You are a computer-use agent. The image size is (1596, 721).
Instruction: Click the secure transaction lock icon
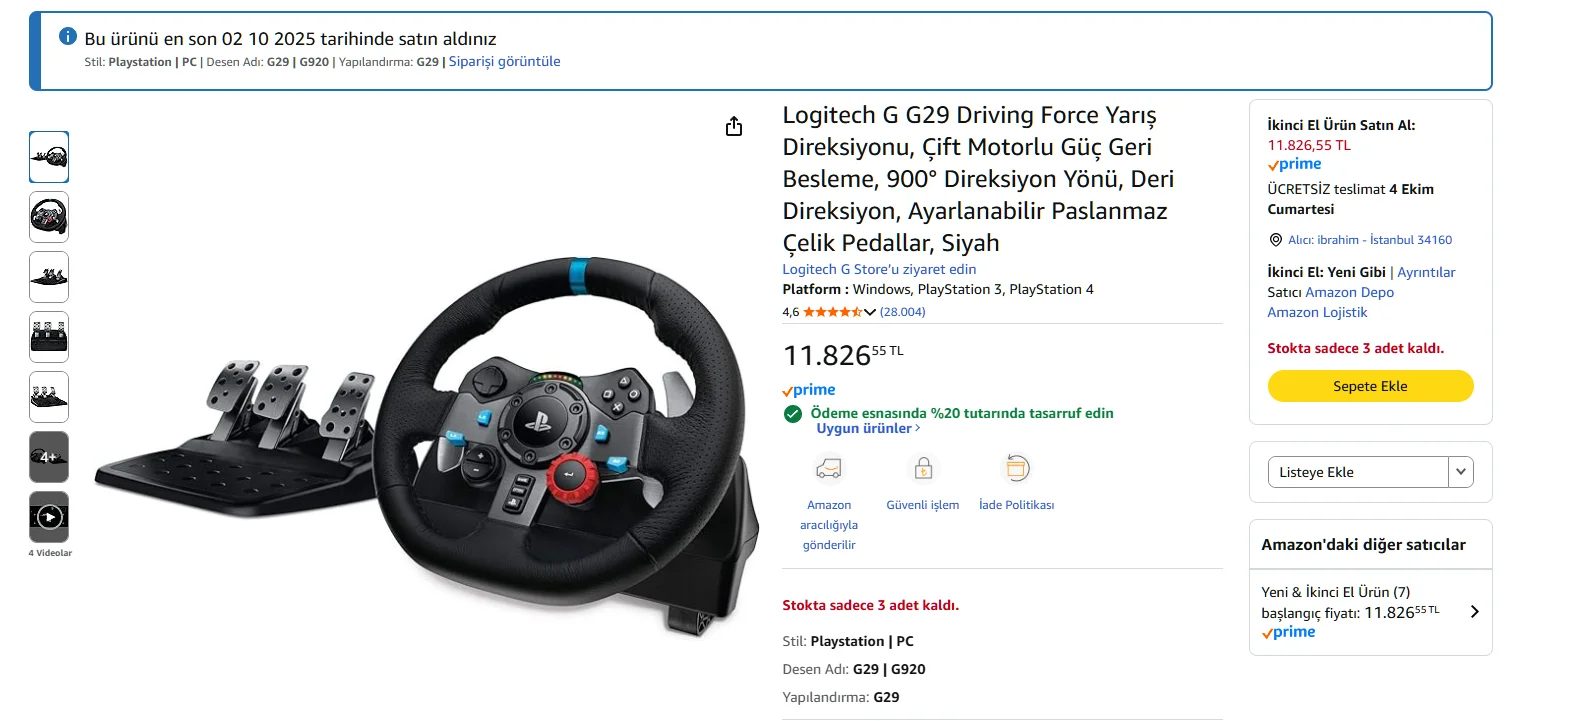click(923, 468)
